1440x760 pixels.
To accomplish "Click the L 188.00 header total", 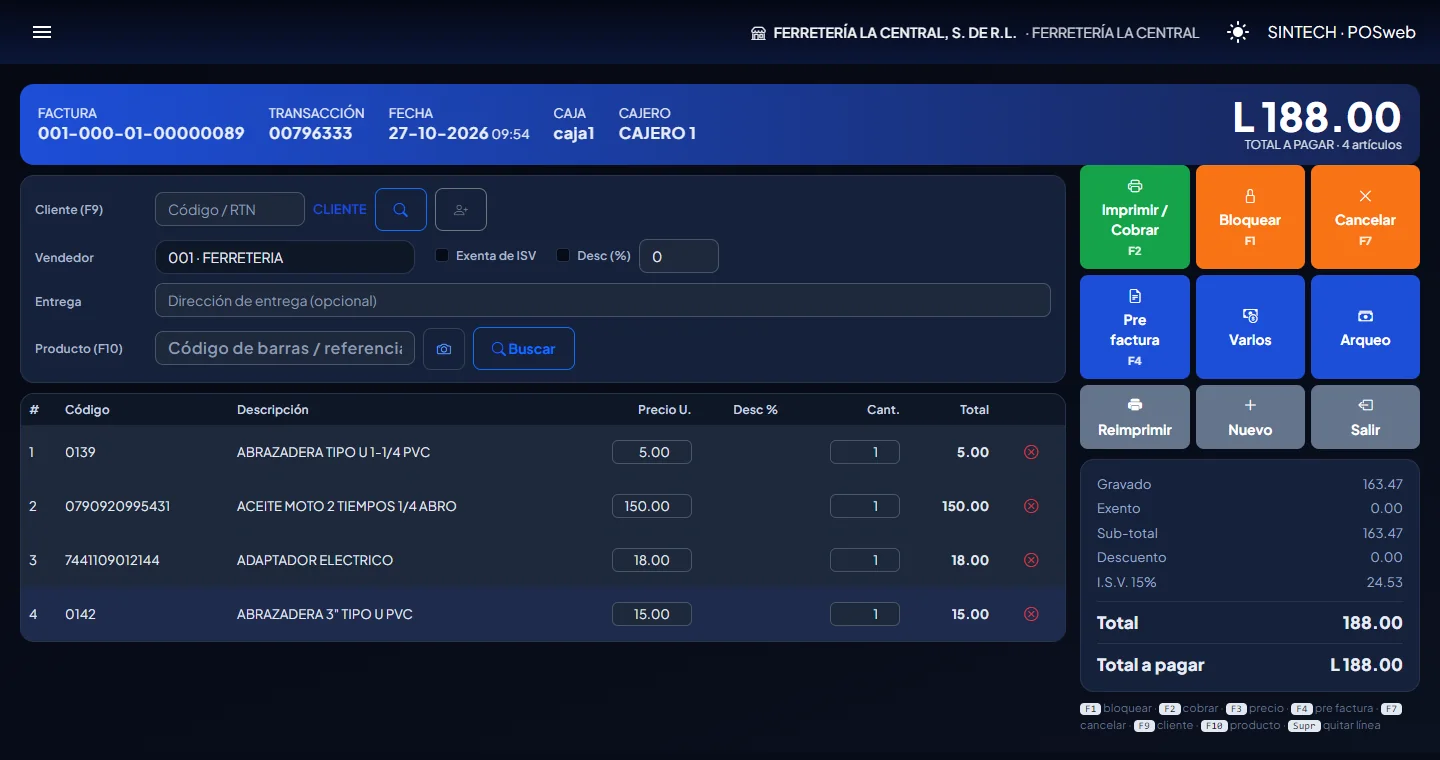I will pyautogui.click(x=1317, y=117).
